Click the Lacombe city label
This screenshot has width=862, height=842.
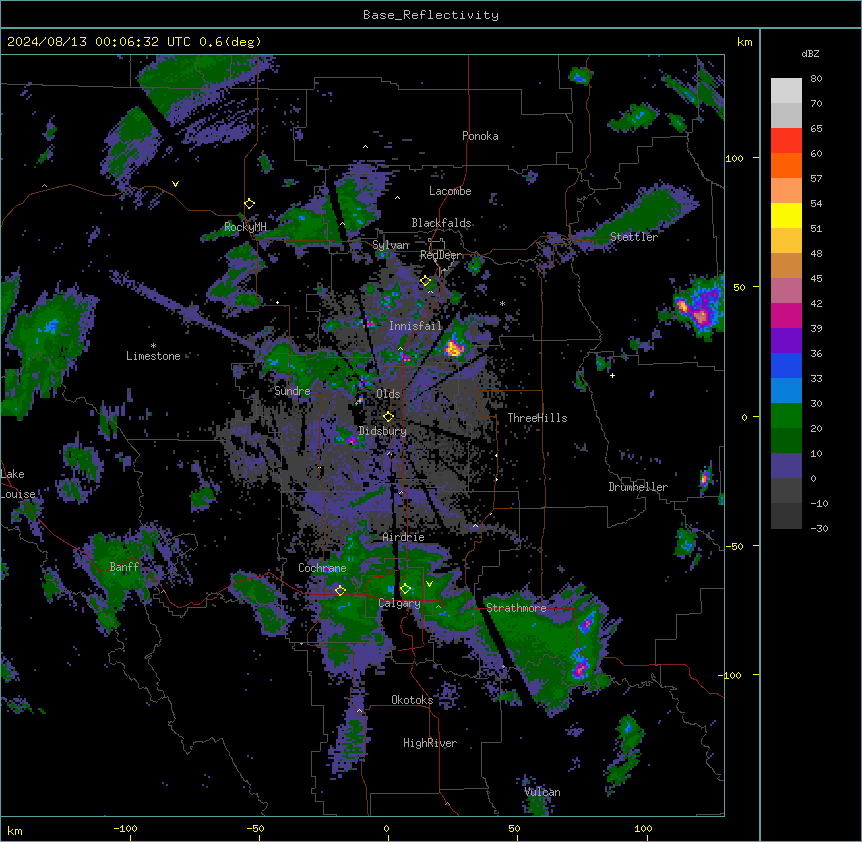click(450, 191)
